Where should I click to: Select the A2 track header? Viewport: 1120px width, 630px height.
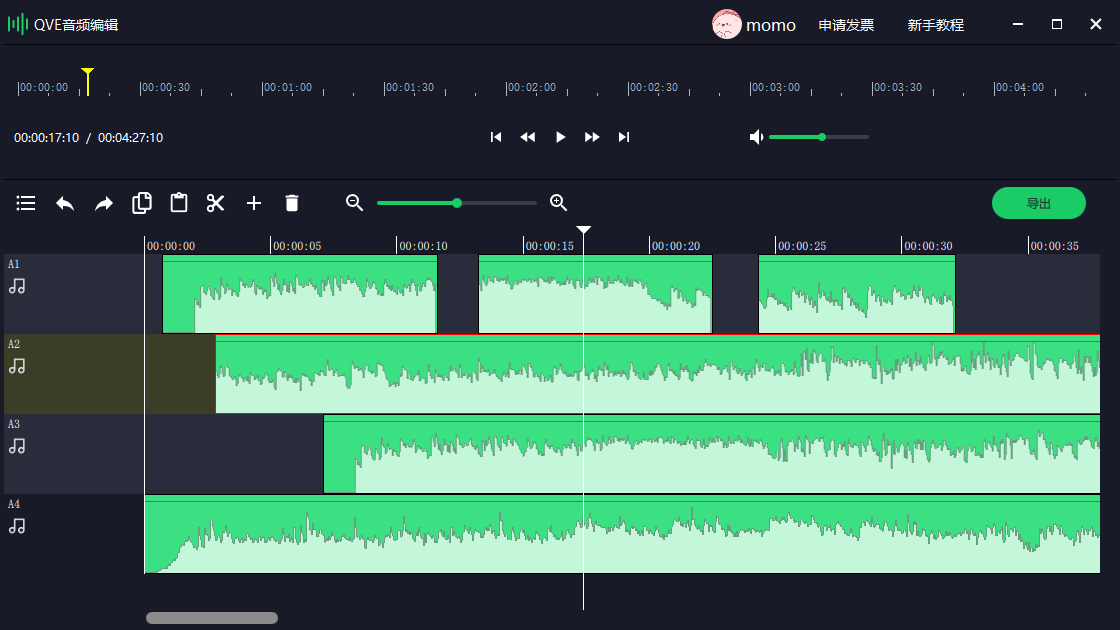point(74,374)
